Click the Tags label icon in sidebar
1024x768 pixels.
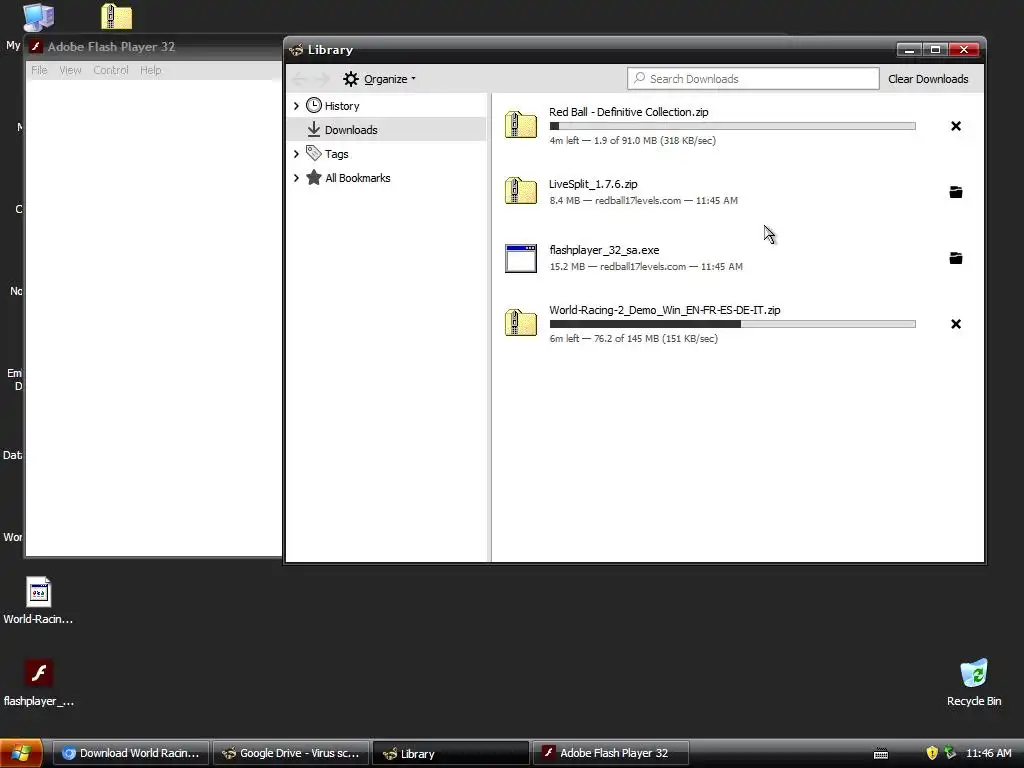click(x=313, y=153)
